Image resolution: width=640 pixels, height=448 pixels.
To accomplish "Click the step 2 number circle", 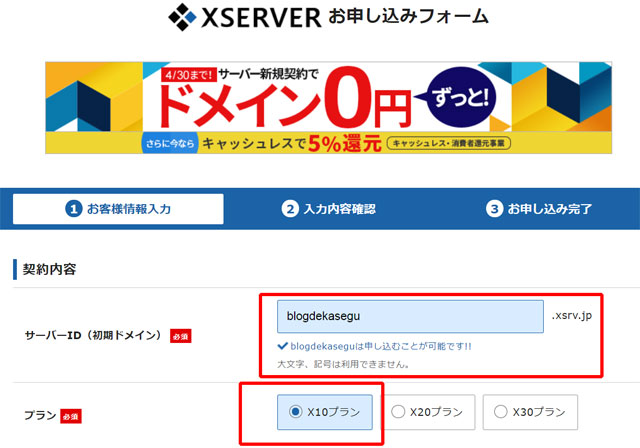I will coord(290,209).
